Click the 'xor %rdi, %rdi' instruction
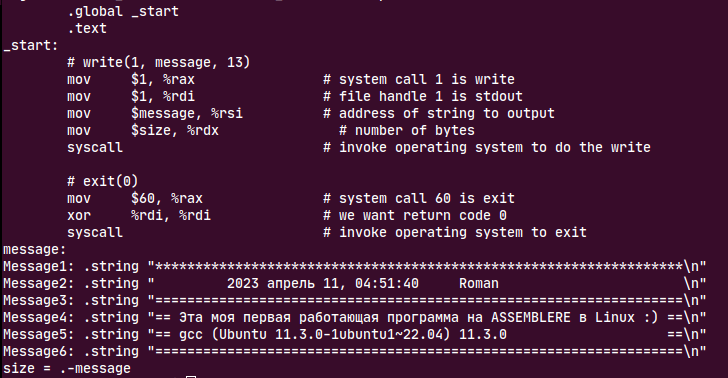 [x=139, y=215]
